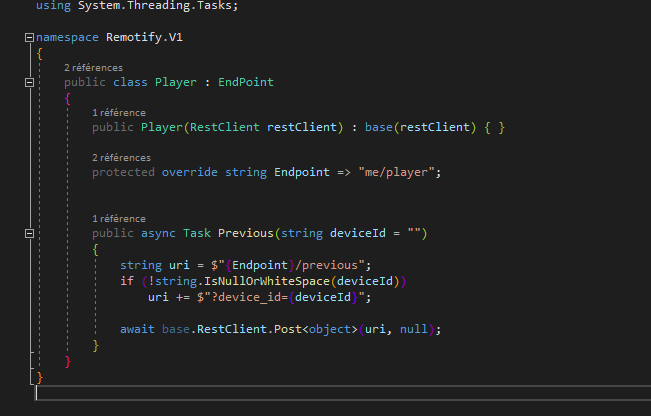Click 'await' keyword

[137, 329]
